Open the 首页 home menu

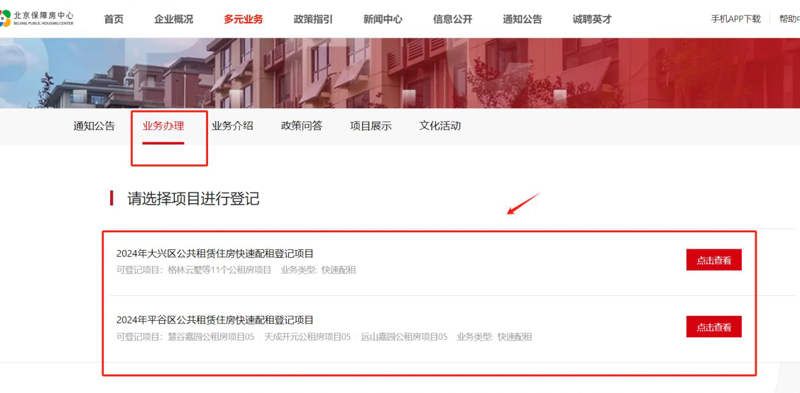[114, 19]
